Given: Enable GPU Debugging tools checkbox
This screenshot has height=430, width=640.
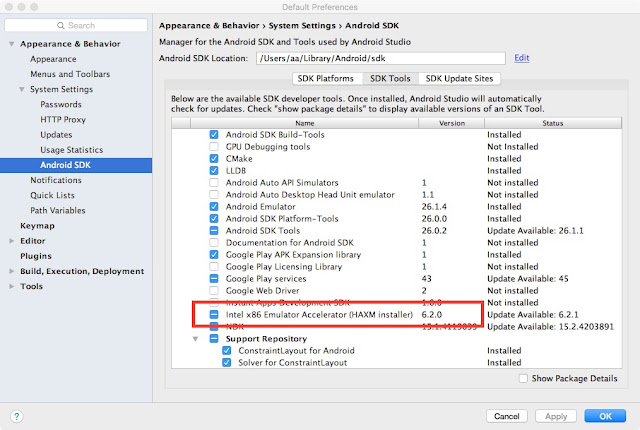Looking at the screenshot, I should [214, 146].
